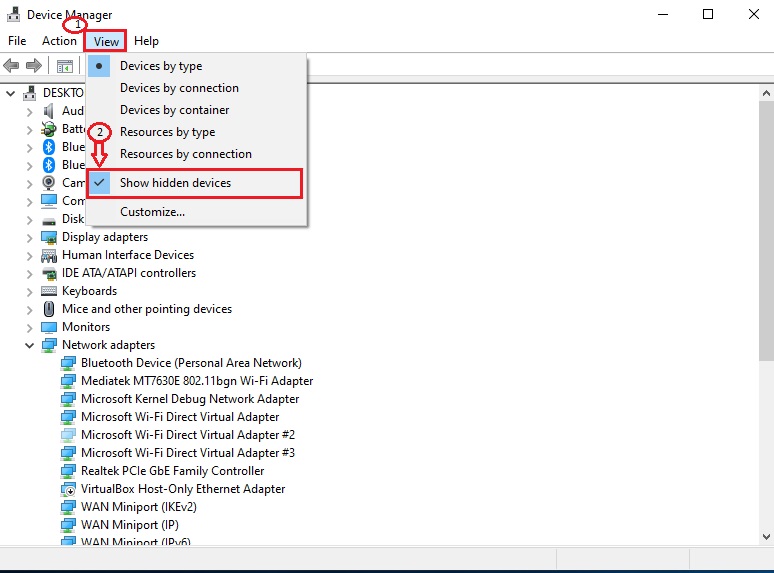Click the VirtualBox Host-Only Ethernet Adapter icon
The width and height of the screenshot is (774, 573).
tap(68, 489)
